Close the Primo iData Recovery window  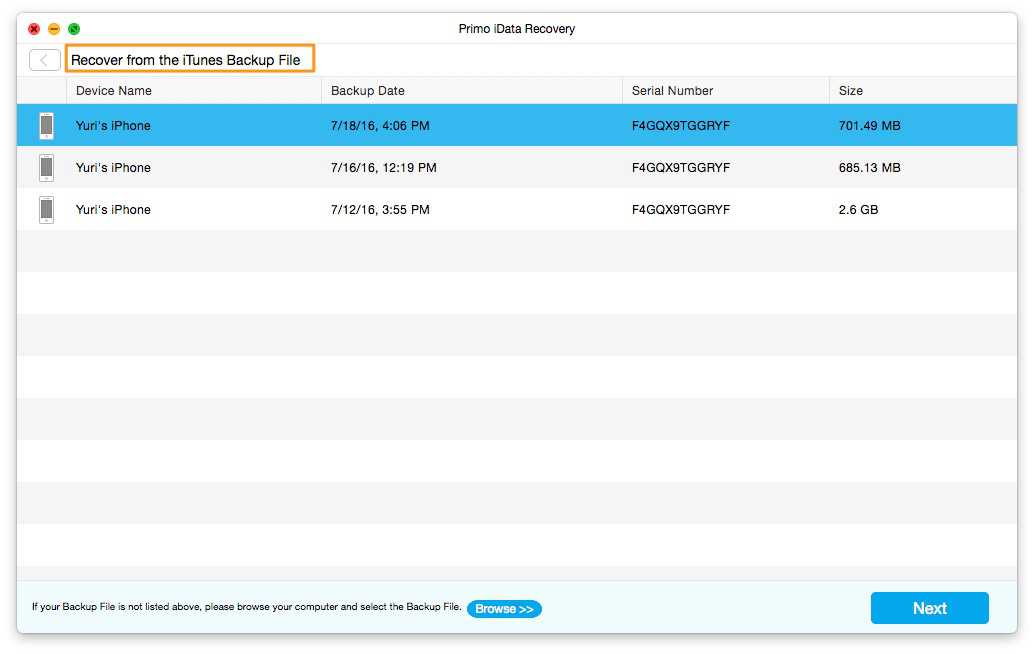(x=34, y=29)
